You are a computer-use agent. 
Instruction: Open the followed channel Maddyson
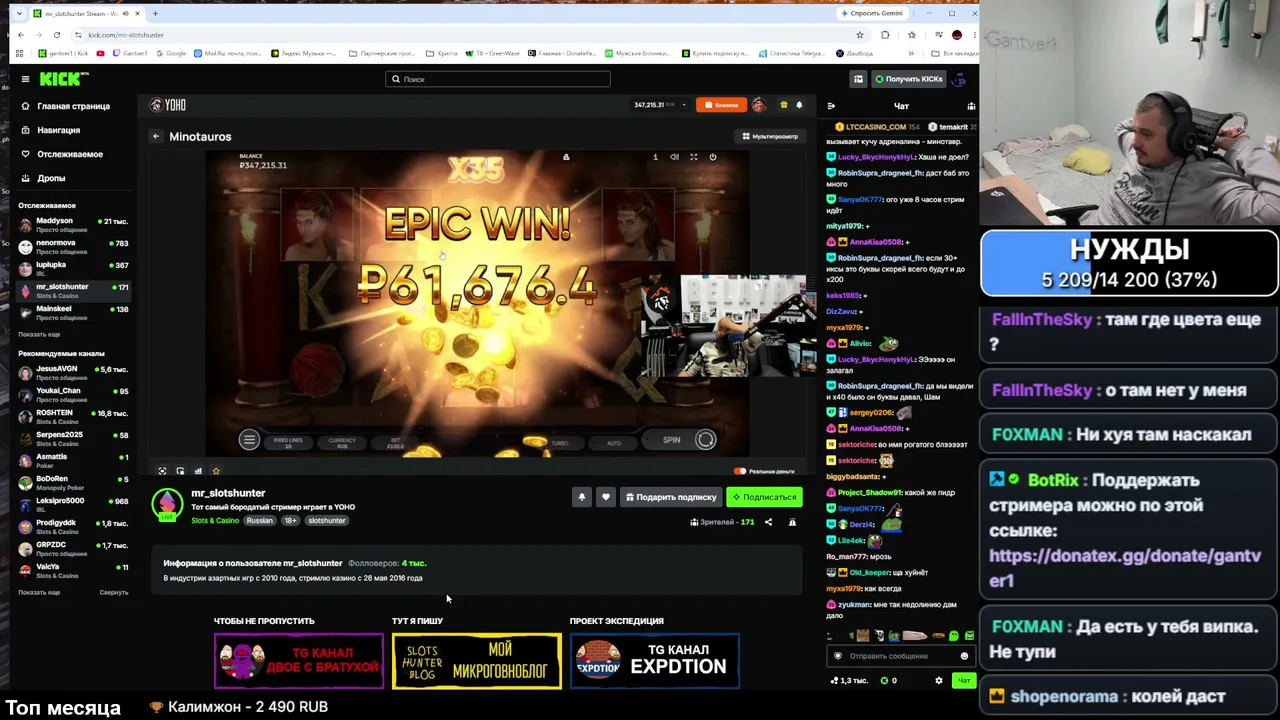72,224
